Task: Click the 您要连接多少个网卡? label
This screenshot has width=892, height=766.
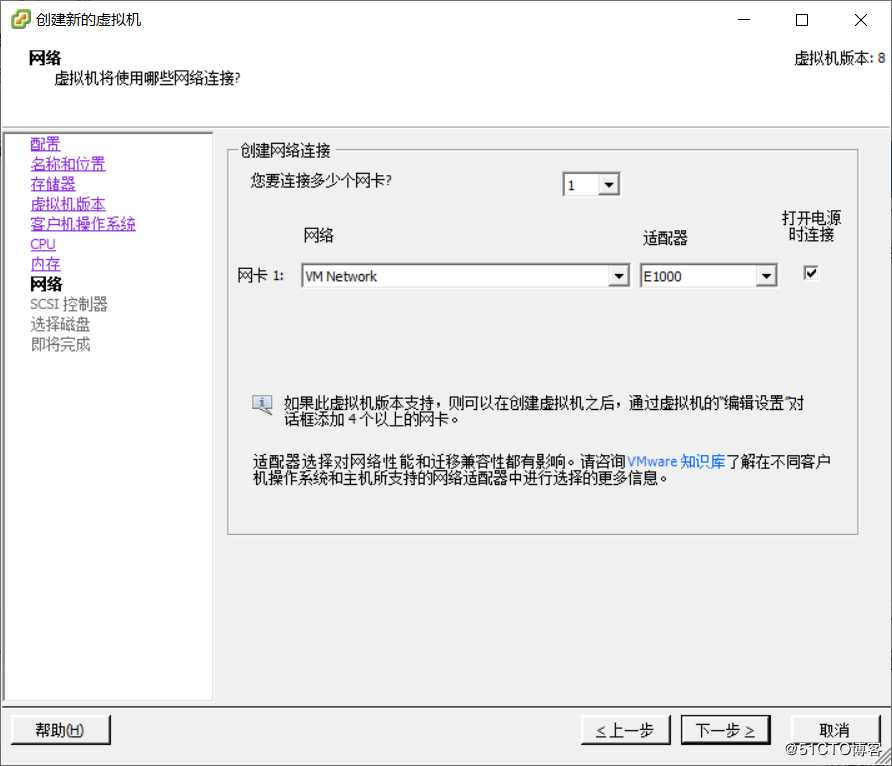Action: coord(321,181)
